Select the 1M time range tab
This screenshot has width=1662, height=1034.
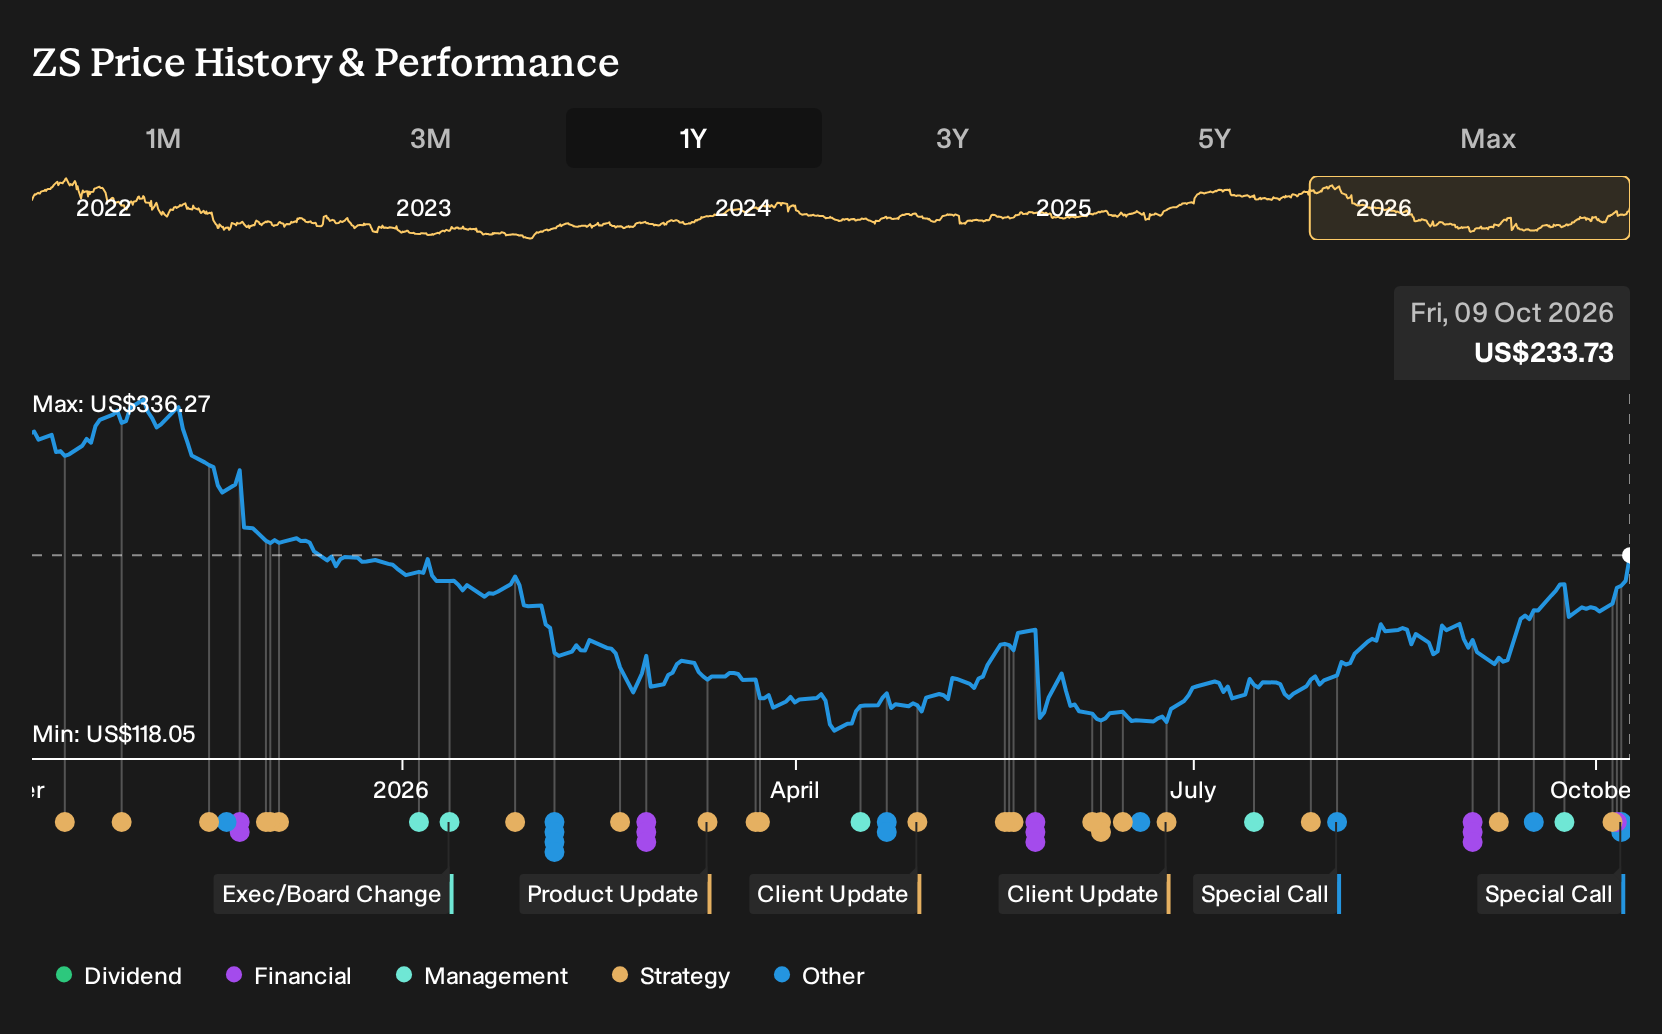pos(163,138)
